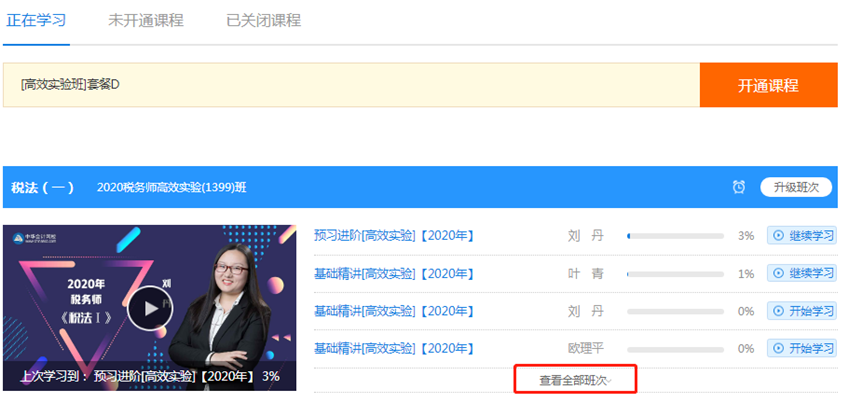Click the orange 开通课程 button
848x403 pixels.
(768, 85)
